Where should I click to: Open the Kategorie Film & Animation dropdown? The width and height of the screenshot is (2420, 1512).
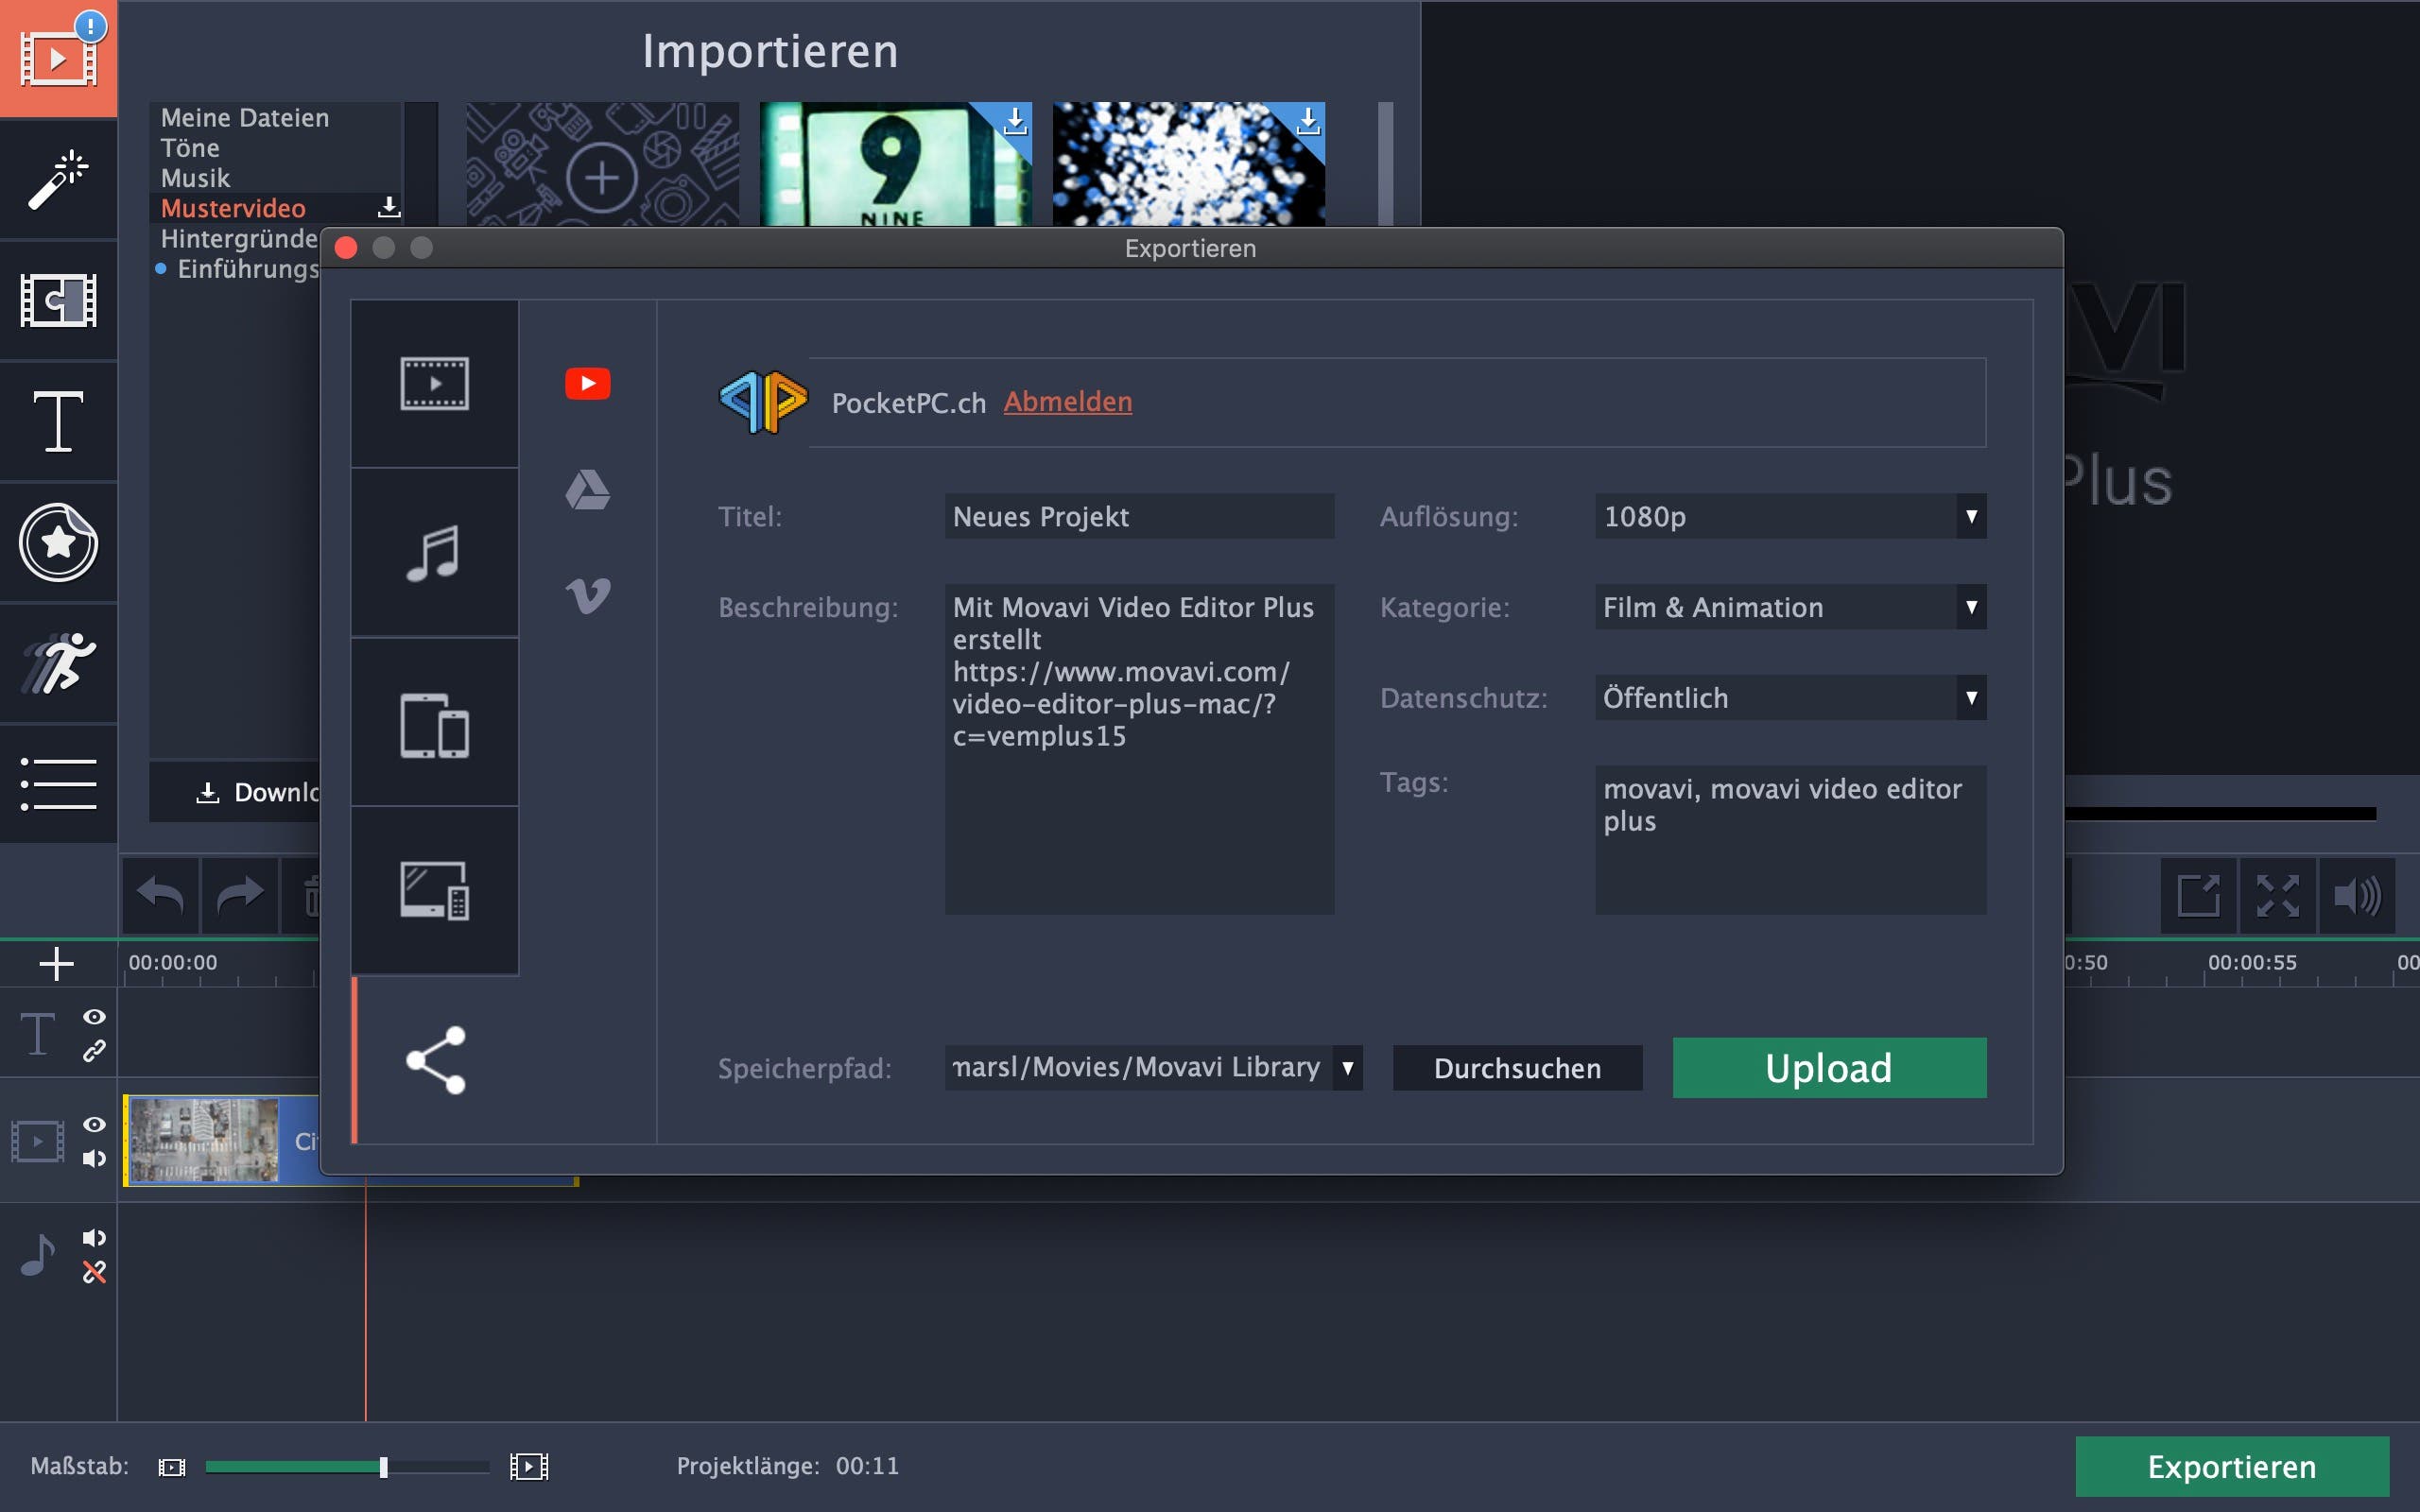pyautogui.click(x=1789, y=607)
